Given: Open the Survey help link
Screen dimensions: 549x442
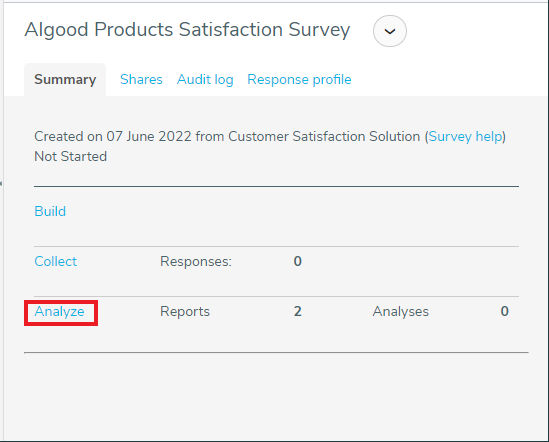Looking at the screenshot, I should click(465, 136).
